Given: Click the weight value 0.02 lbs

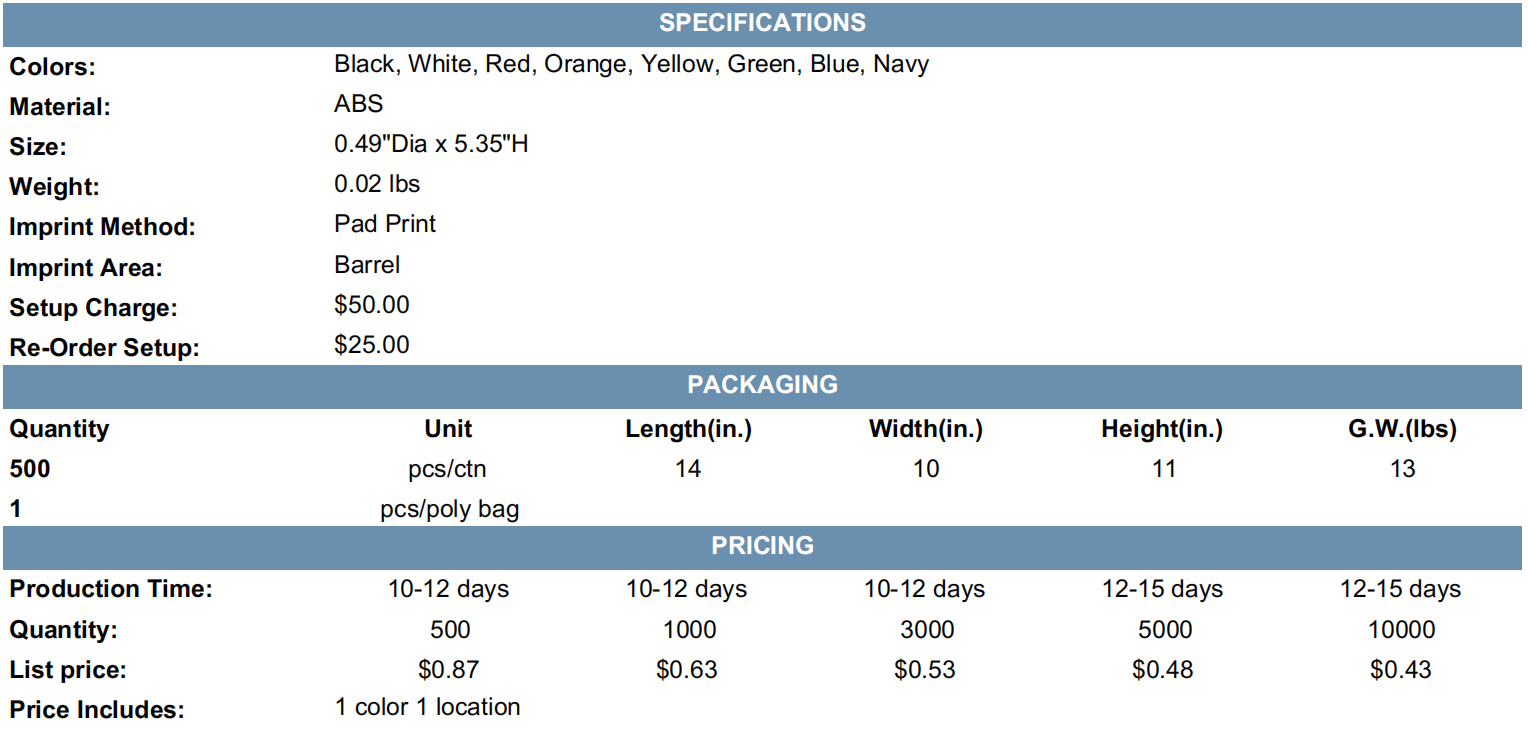Looking at the screenshot, I should pyautogui.click(x=377, y=184).
